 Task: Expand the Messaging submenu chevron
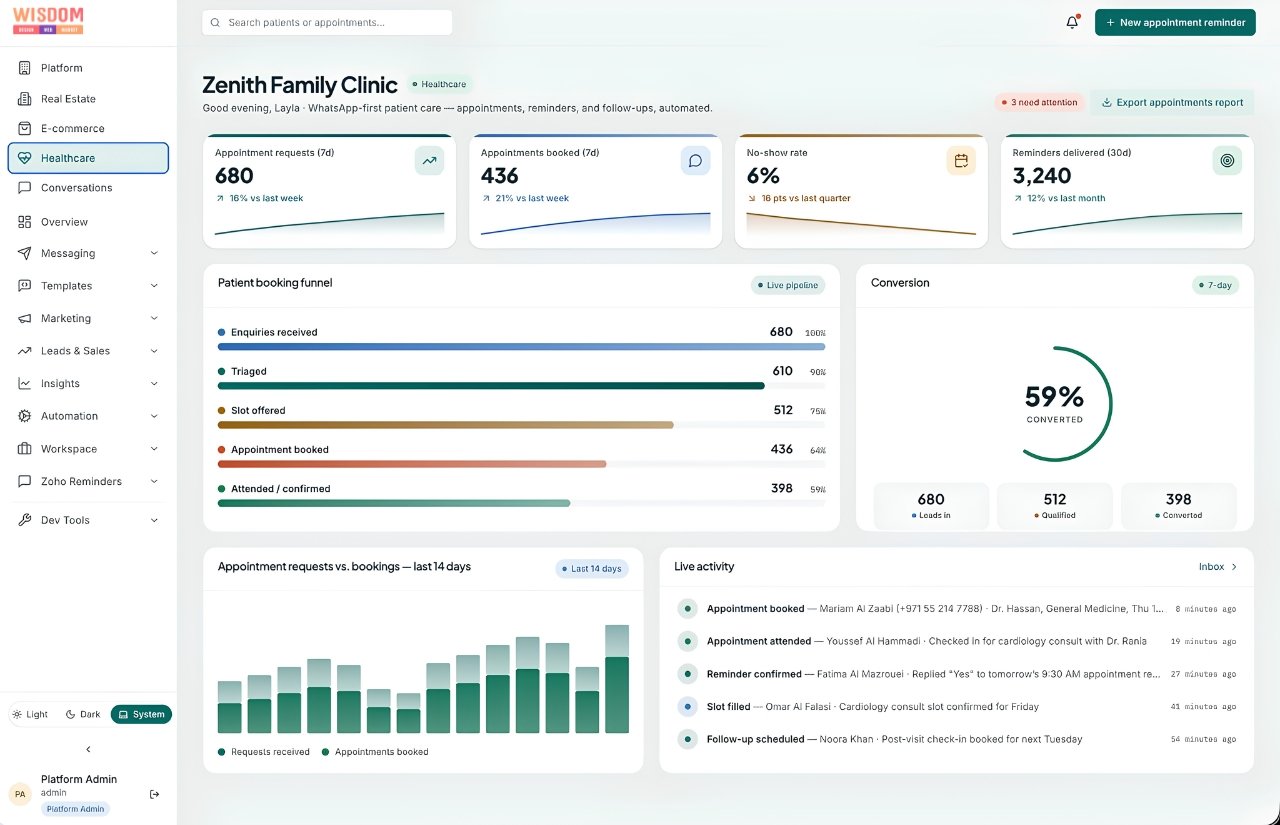coord(154,254)
